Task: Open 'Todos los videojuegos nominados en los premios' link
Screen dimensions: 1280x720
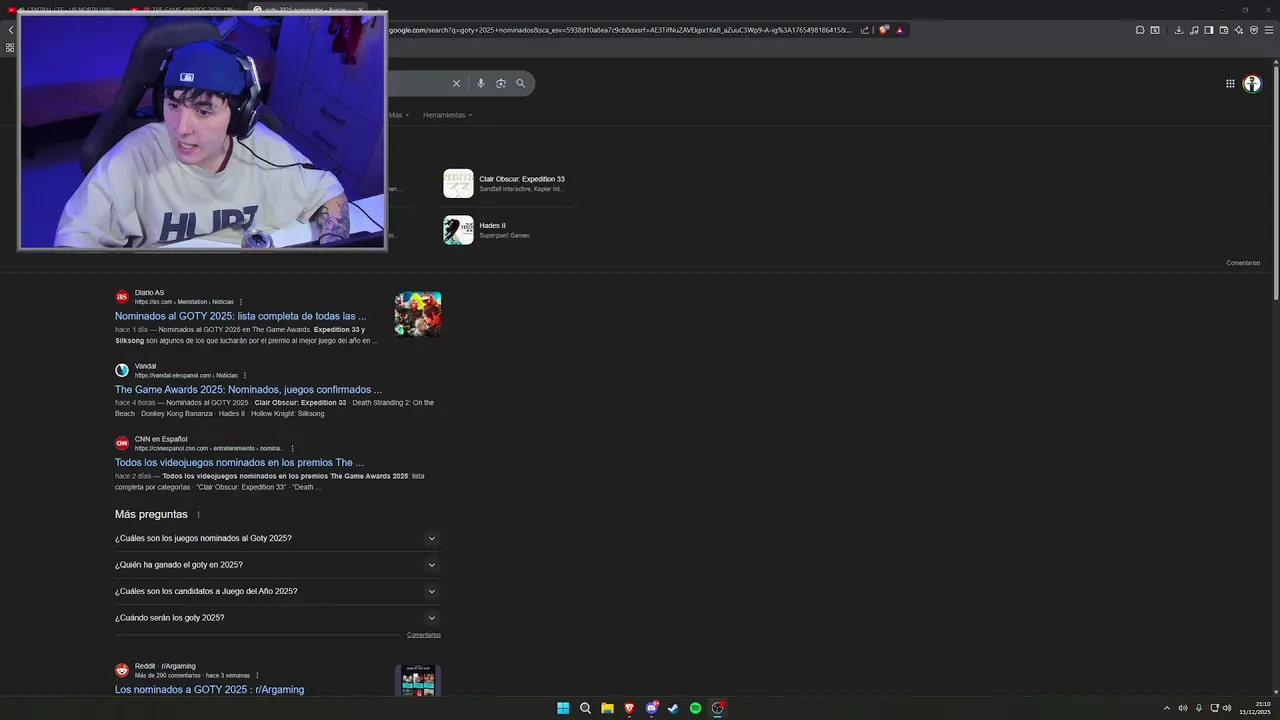Action: pos(239,463)
